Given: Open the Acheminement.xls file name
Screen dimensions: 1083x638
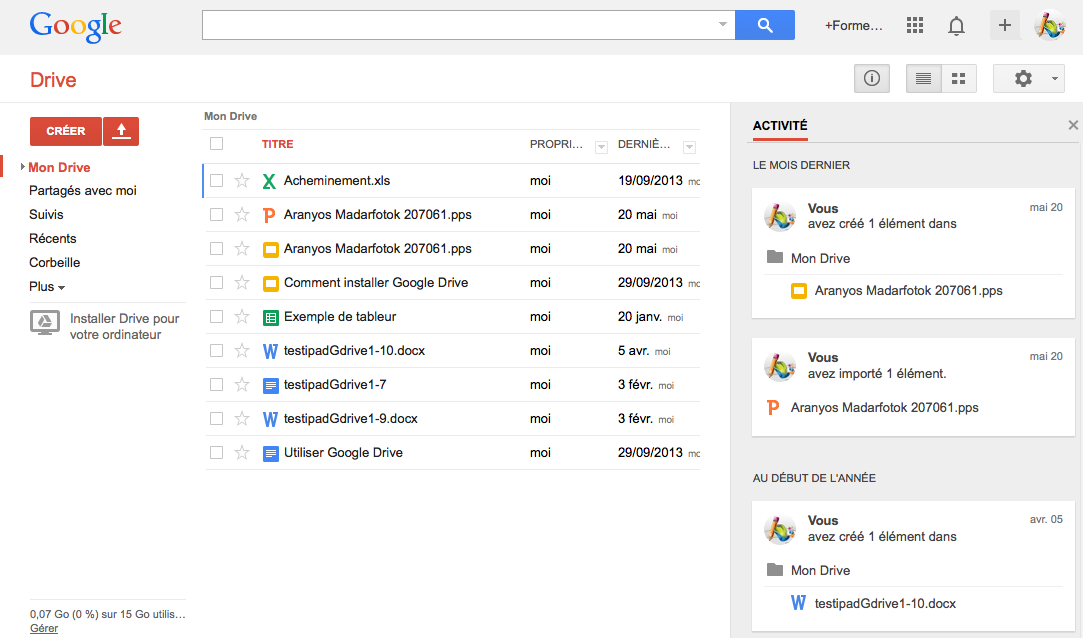Looking at the screenshot, I should [x=337, y=181].
